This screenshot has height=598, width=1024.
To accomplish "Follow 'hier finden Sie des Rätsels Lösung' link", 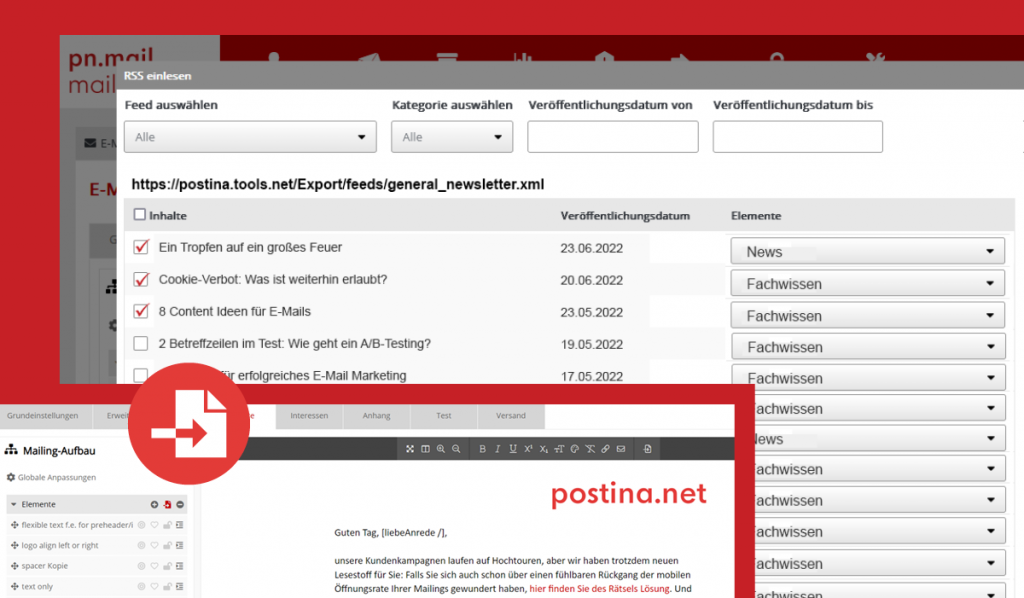I will point(600,589).
